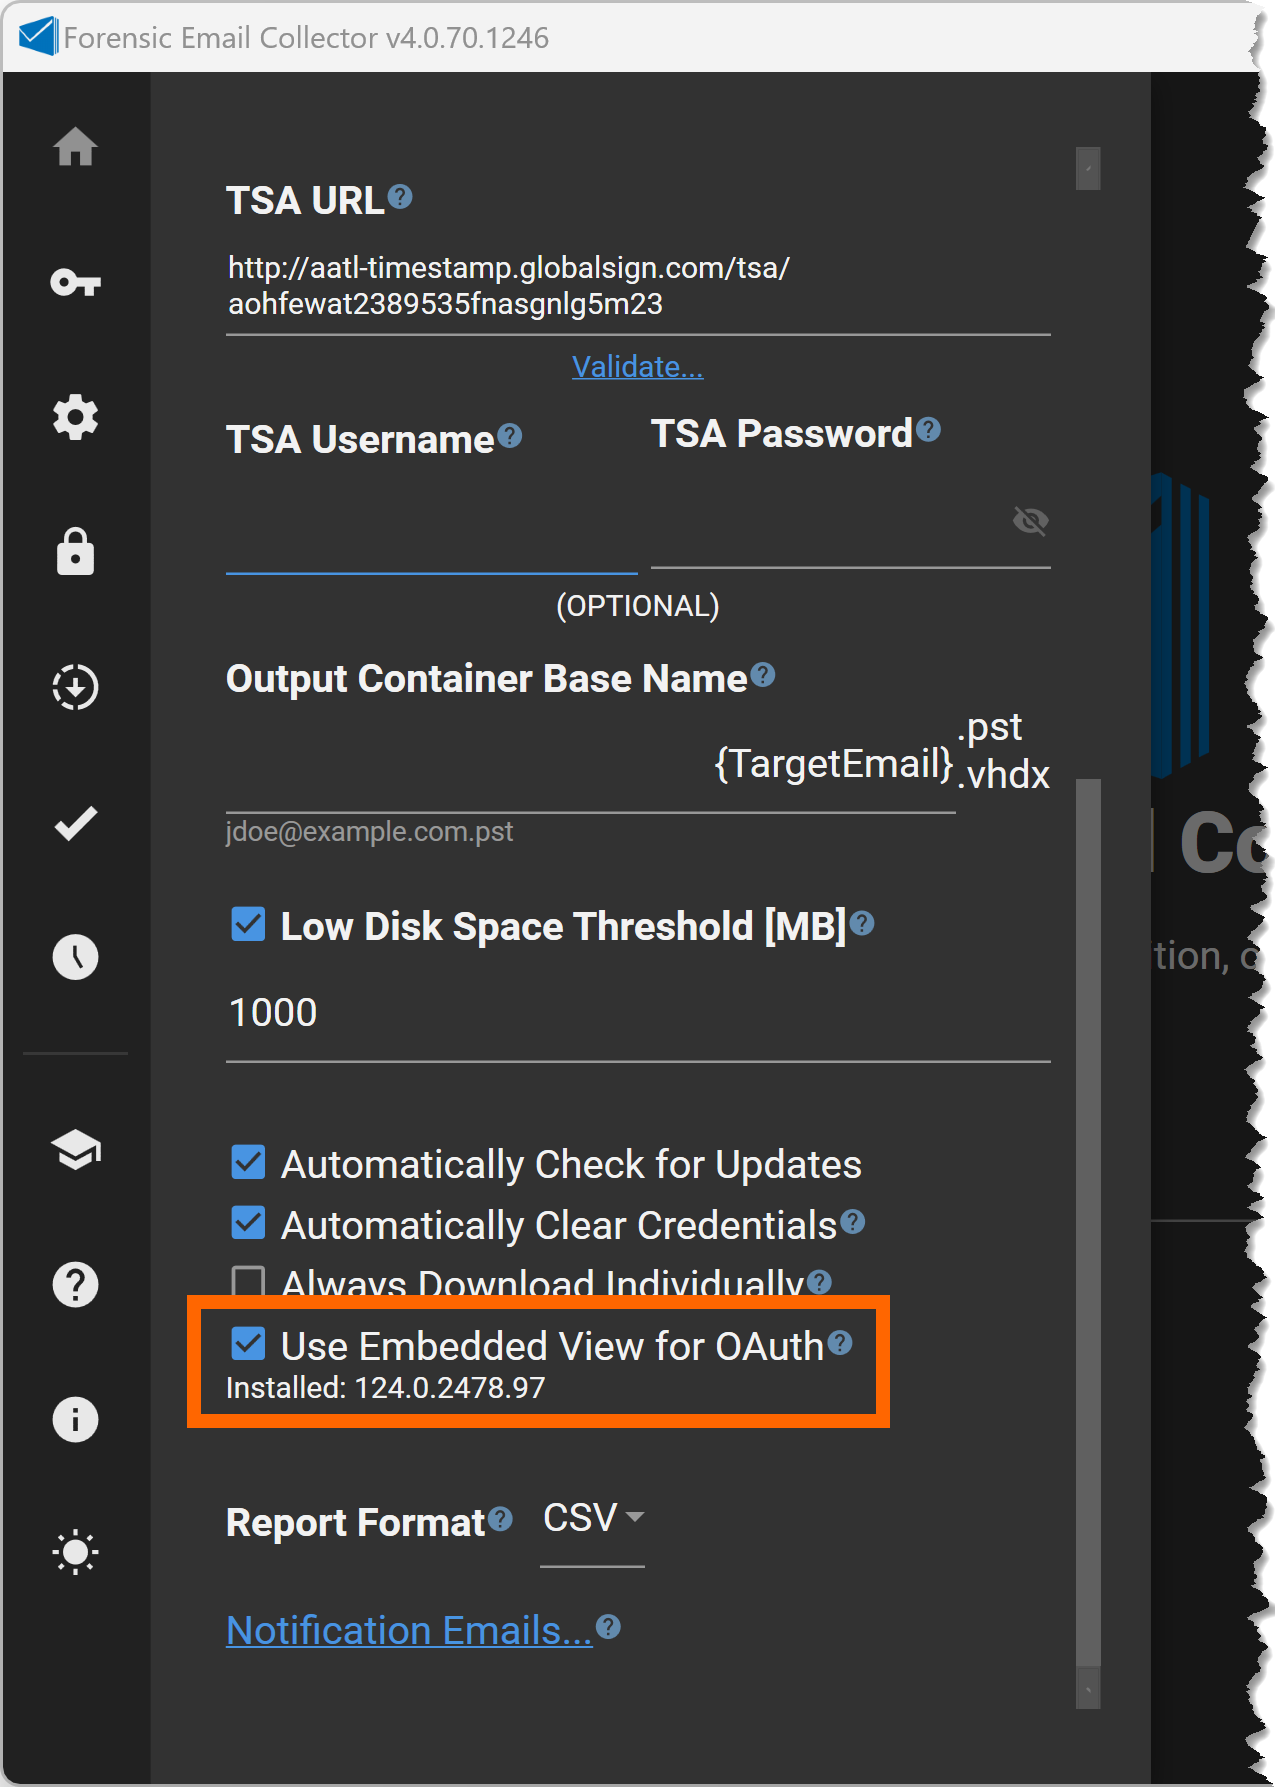
Task: Open the gear settings sidebar icon
Action: click(x=75, y=417)
